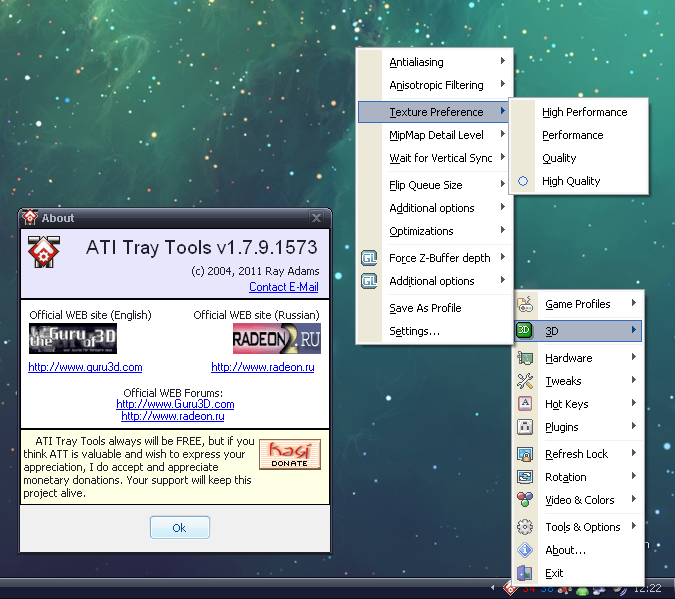Expand the Wait for Vertical Sync submenu arrow
This screenshot has height=599, width=675.
(502, 157)
